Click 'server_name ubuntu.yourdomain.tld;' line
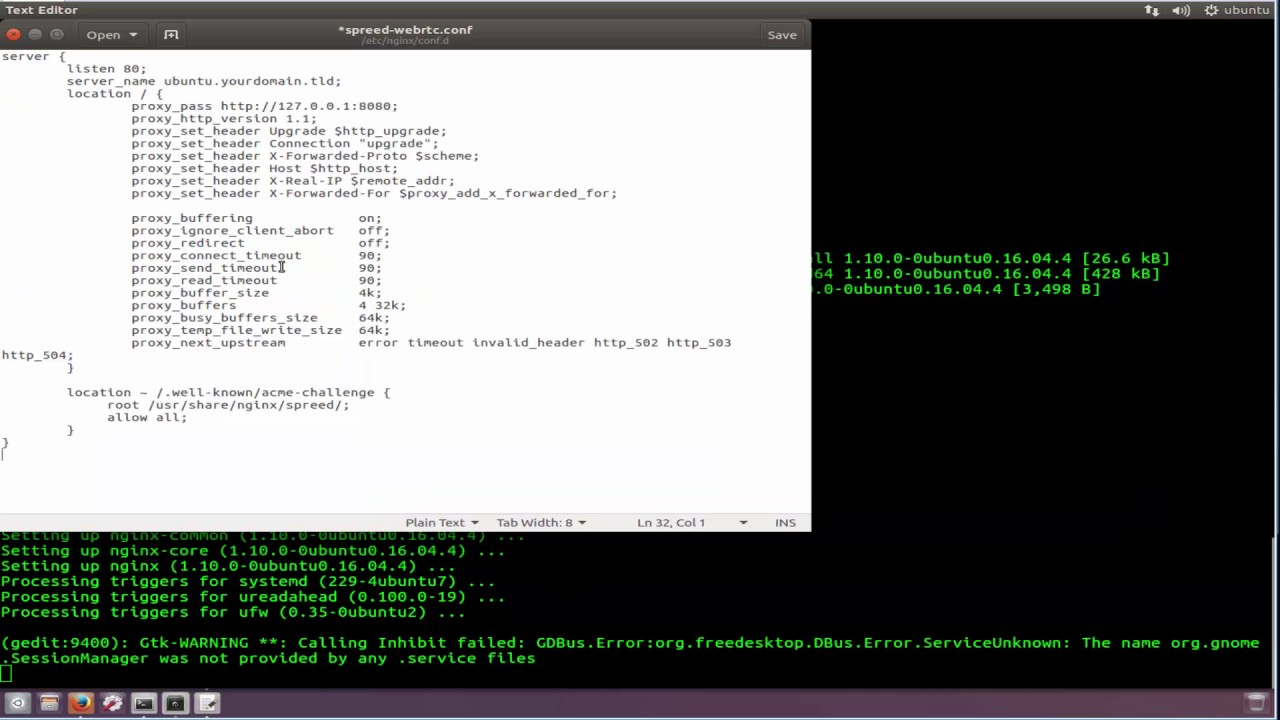1280x720 pixels. 204,81
